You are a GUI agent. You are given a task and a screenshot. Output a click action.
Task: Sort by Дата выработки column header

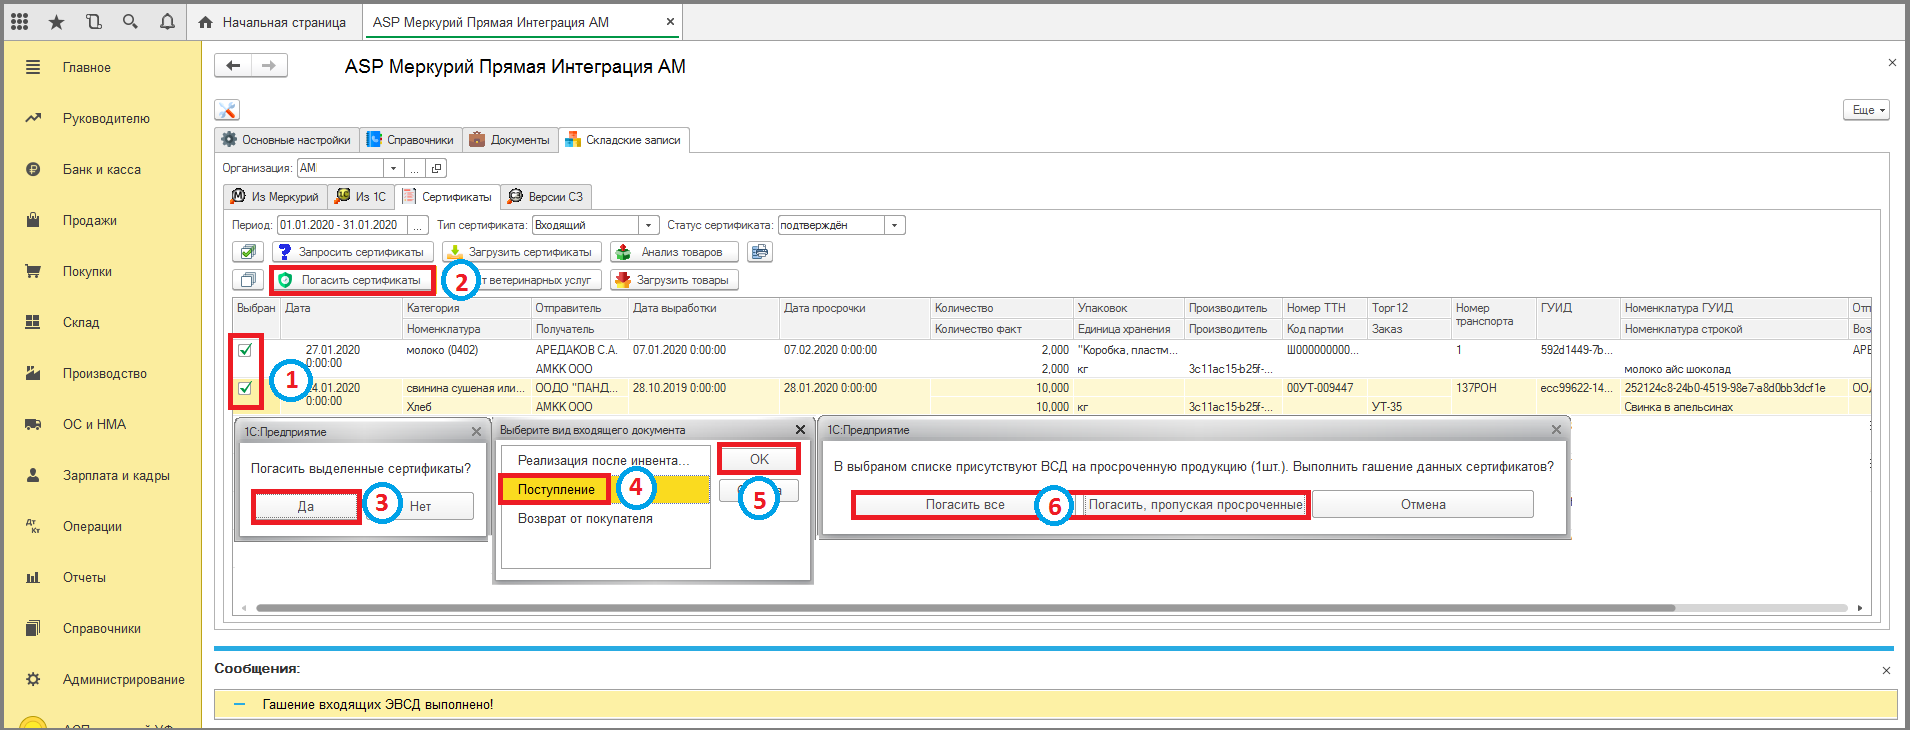(x=704, y=308)
